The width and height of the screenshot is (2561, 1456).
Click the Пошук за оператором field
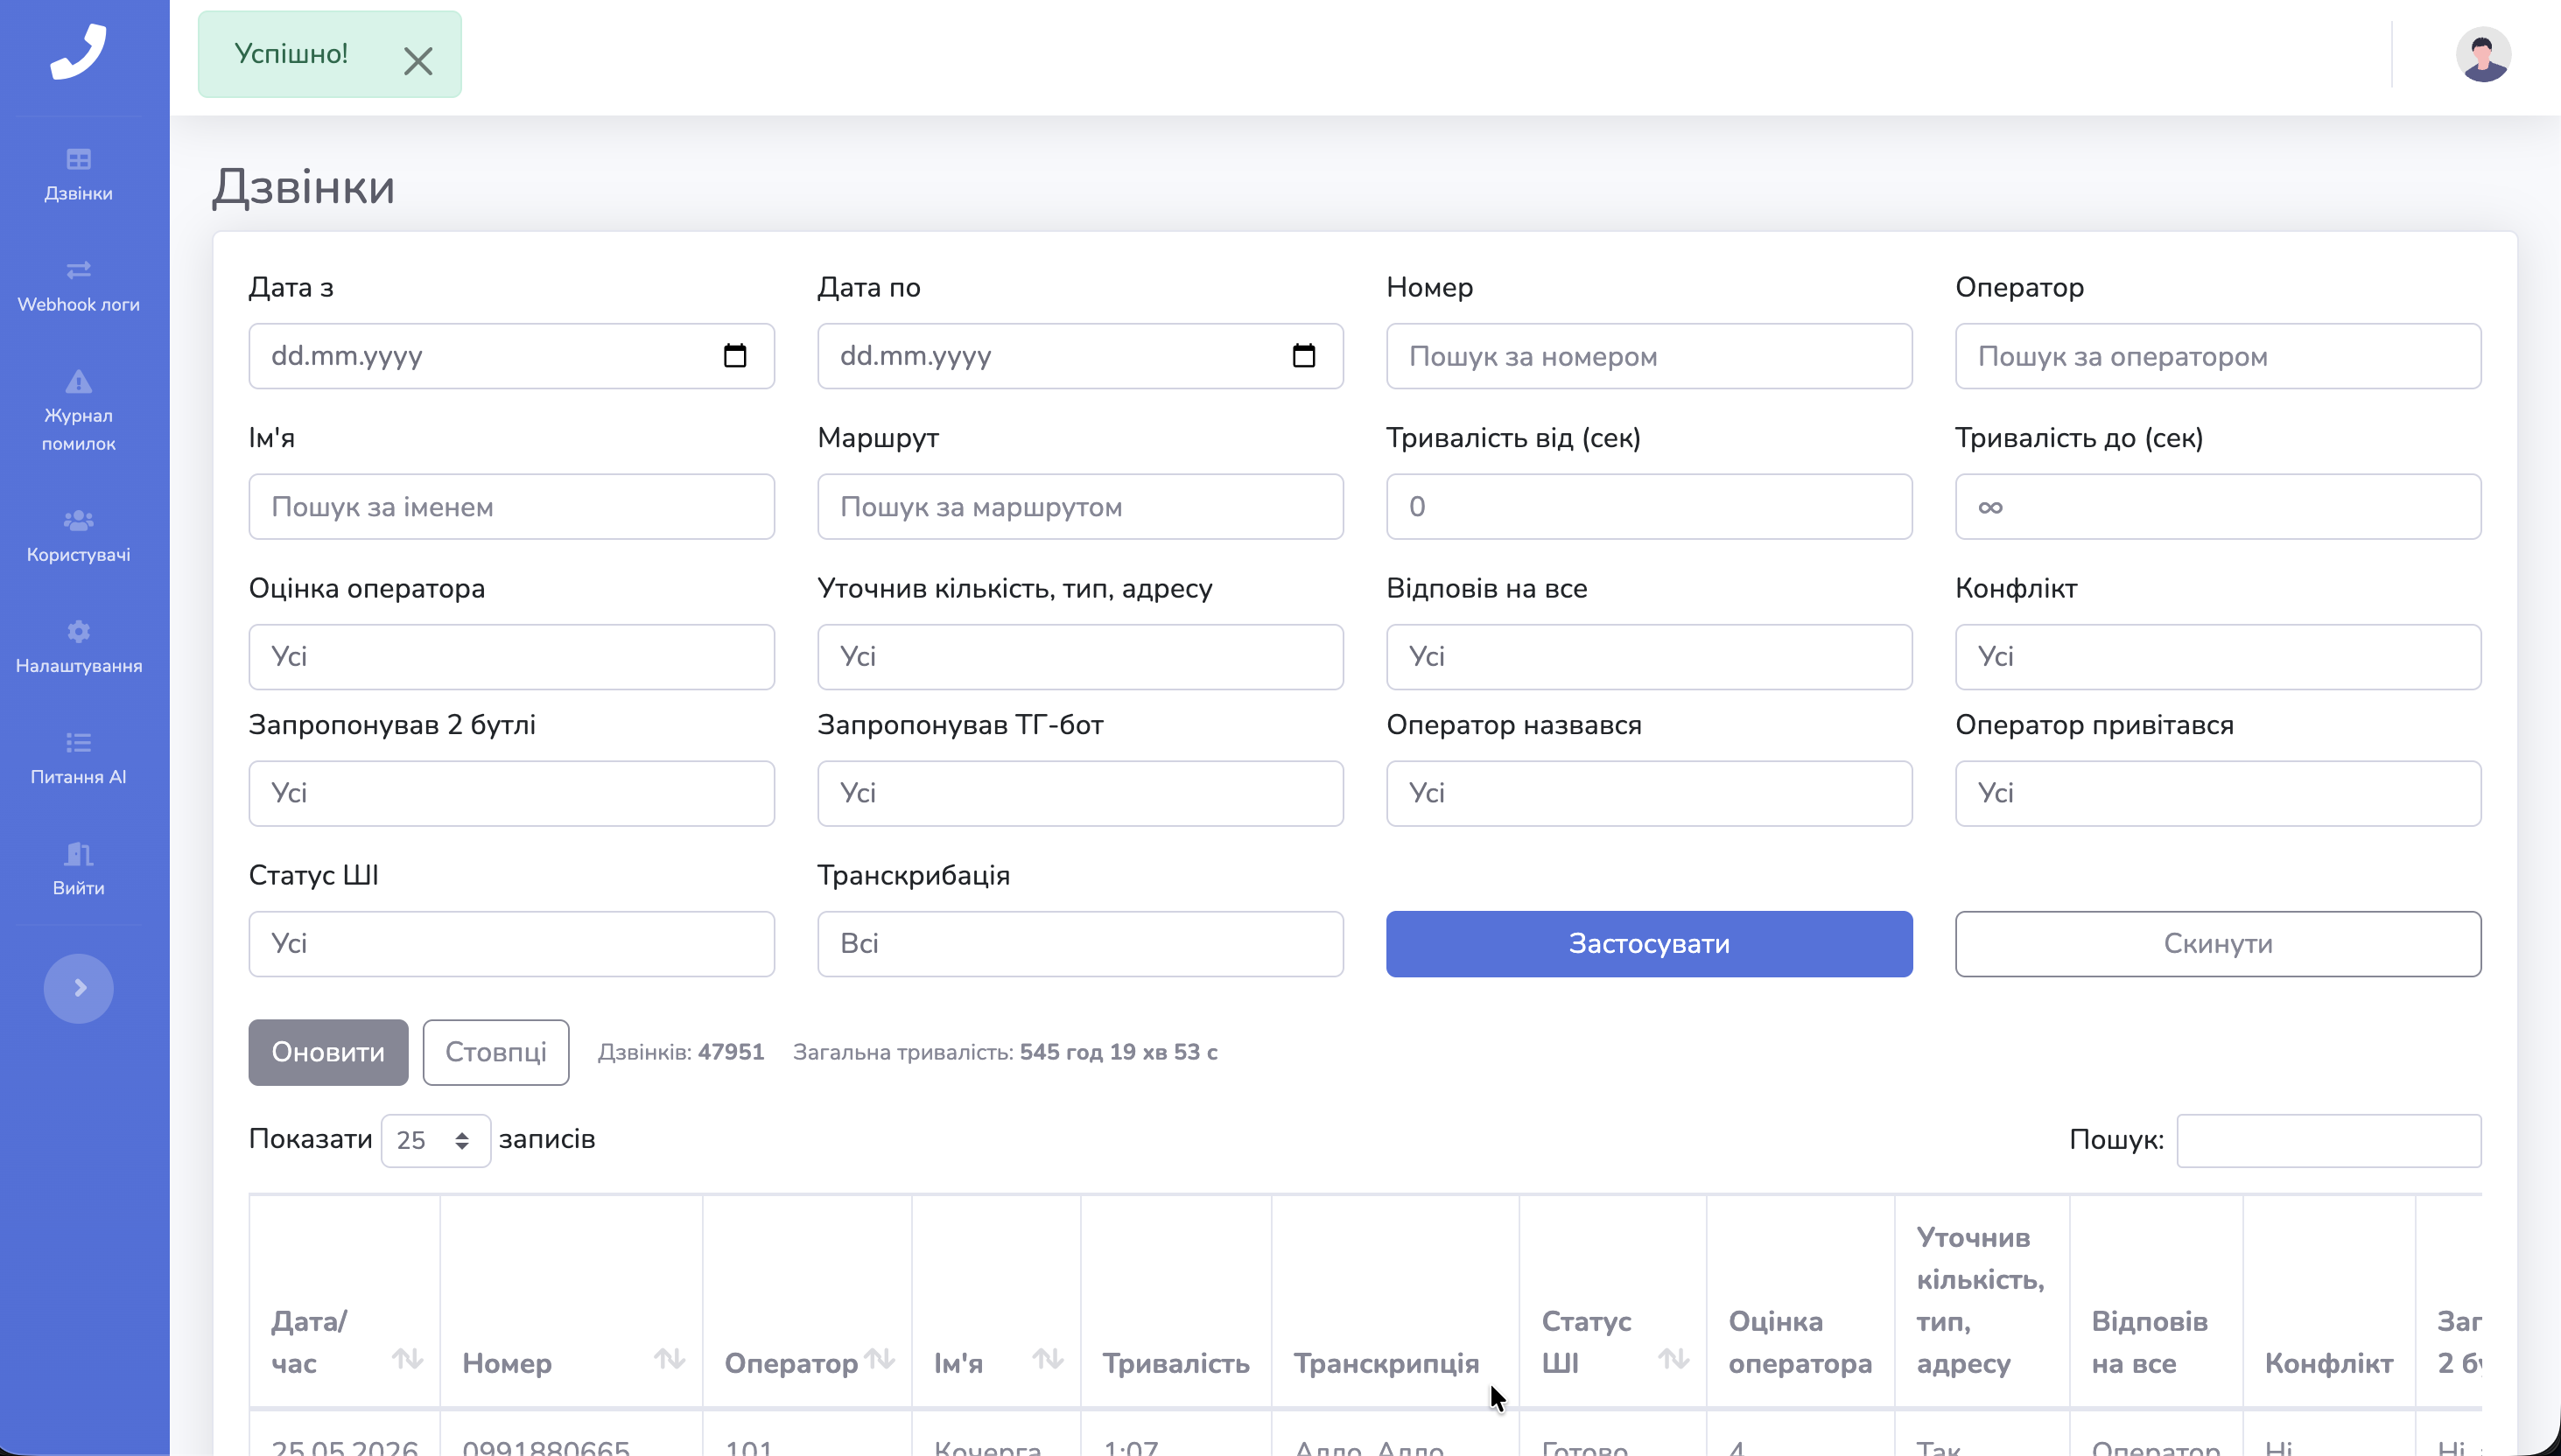coord(2218,356)
